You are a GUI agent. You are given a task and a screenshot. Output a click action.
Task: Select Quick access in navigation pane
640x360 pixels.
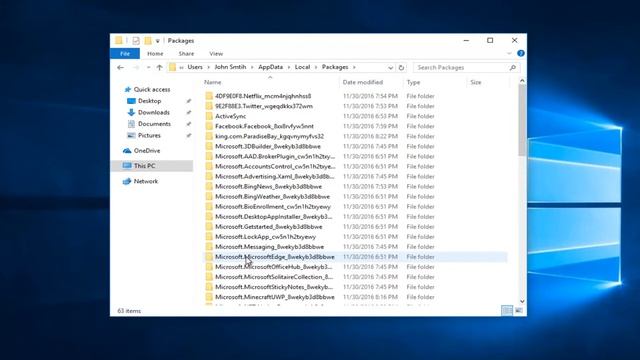(151, 89)
